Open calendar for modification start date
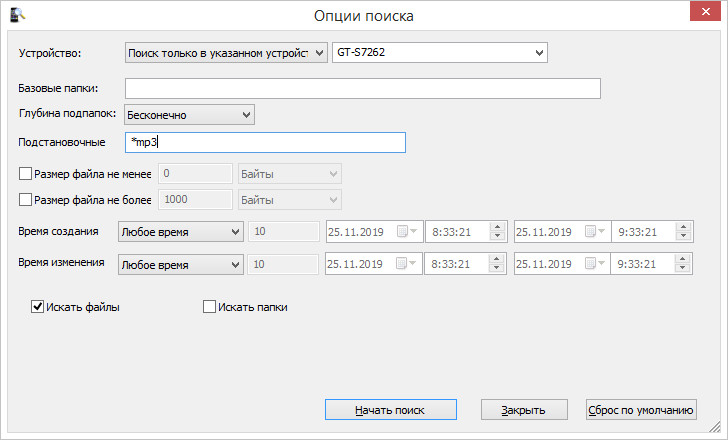Image resolution: width=728 pixels, height=440 pixels. 406,264
